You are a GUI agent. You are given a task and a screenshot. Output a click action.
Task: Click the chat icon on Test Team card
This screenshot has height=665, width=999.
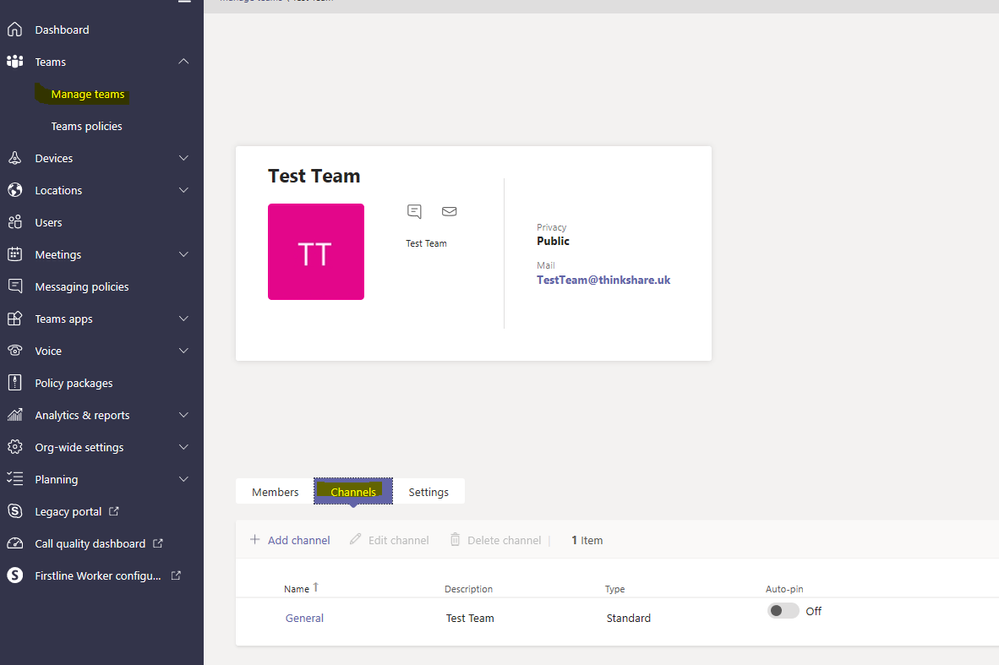tap(414, 211)
